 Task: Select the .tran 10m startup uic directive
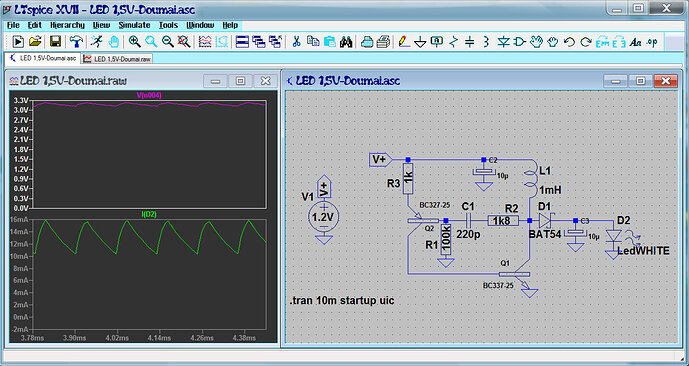point(342,301)
